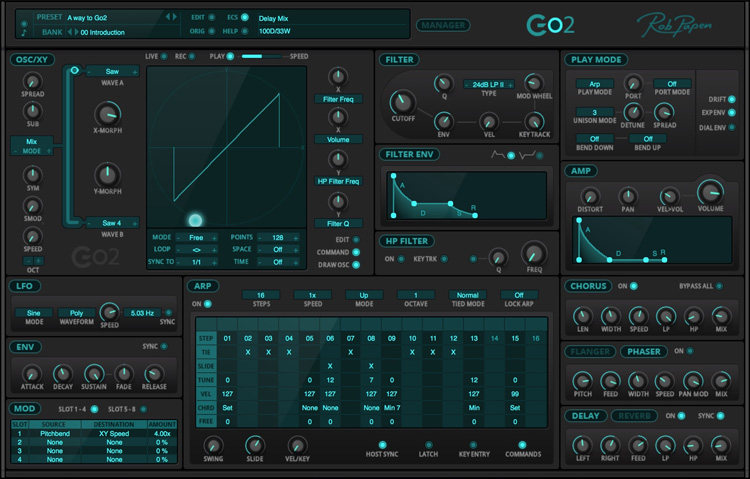Open the arp 16 steps selector
Screen dimensions: 750x479
click(261, 295)
